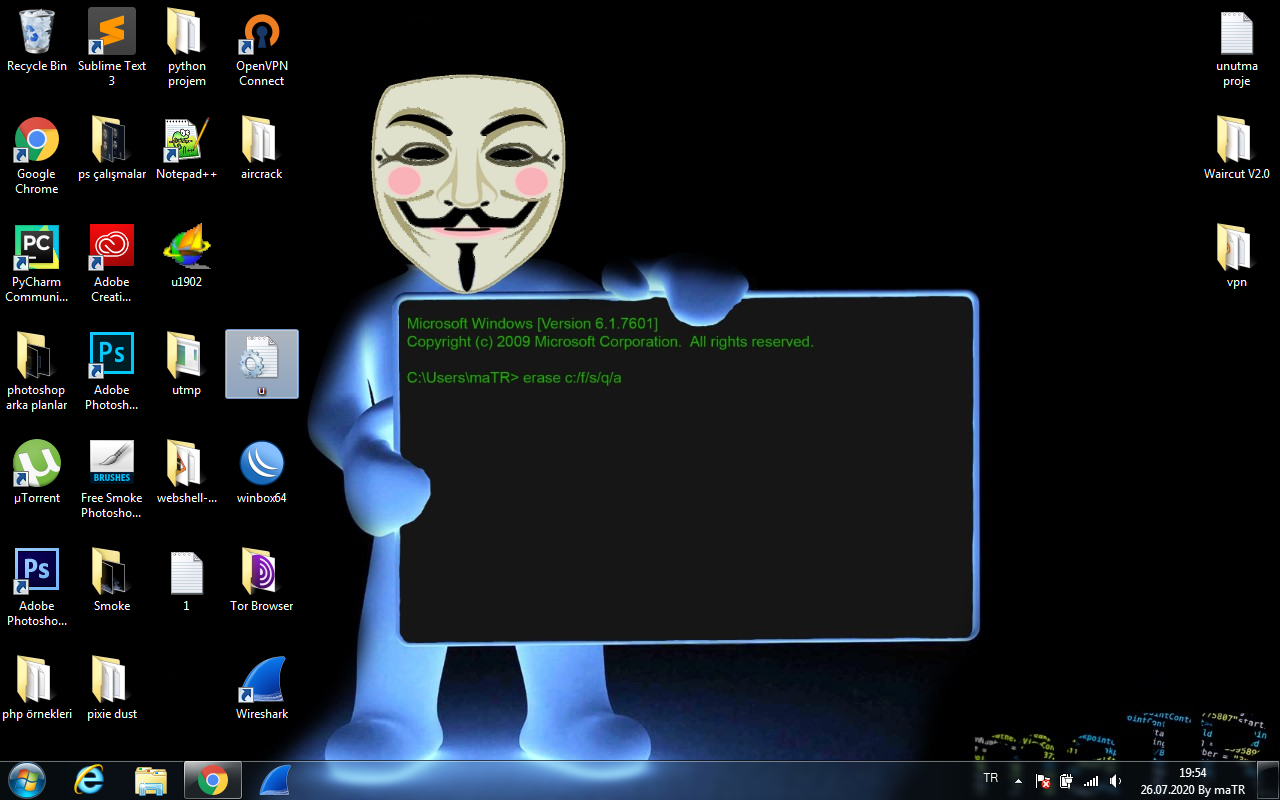Select the u1902 desktop icon

186,256
